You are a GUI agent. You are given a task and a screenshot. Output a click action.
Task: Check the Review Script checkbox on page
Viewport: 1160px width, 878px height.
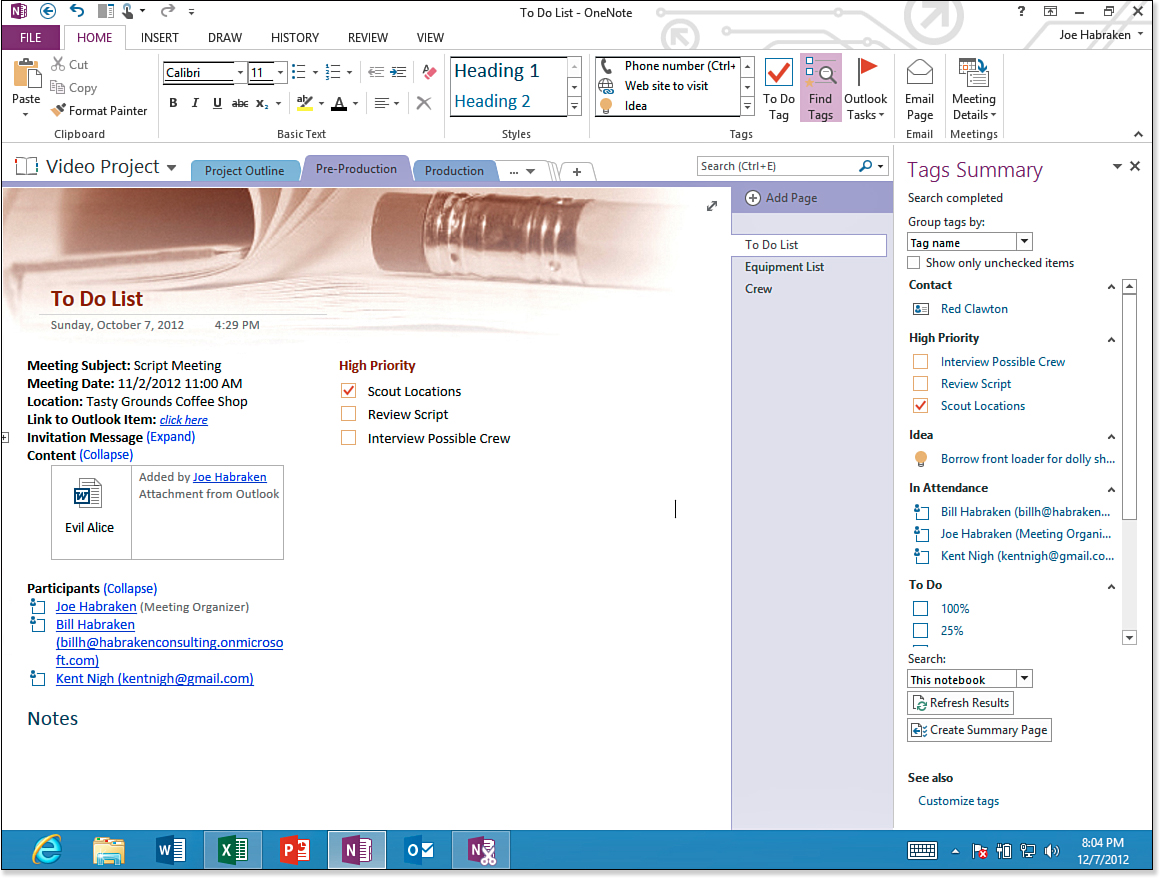click(348, 414)
